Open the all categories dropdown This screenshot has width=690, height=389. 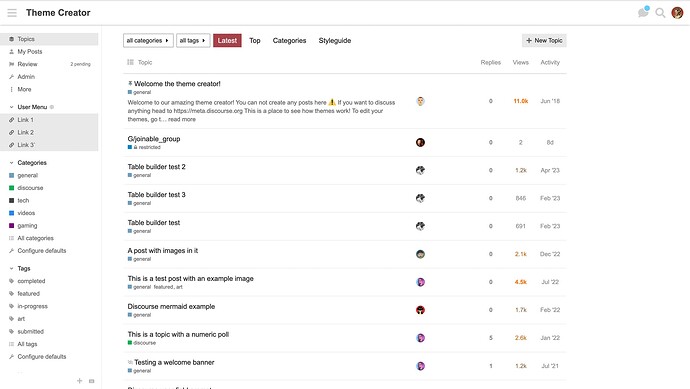tap(148, 40)
